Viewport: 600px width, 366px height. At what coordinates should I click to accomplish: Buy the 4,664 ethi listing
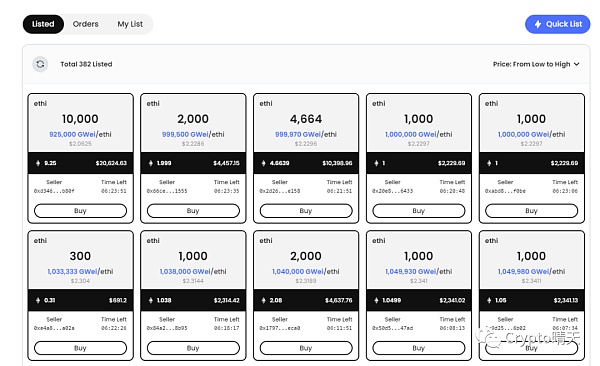306,211
